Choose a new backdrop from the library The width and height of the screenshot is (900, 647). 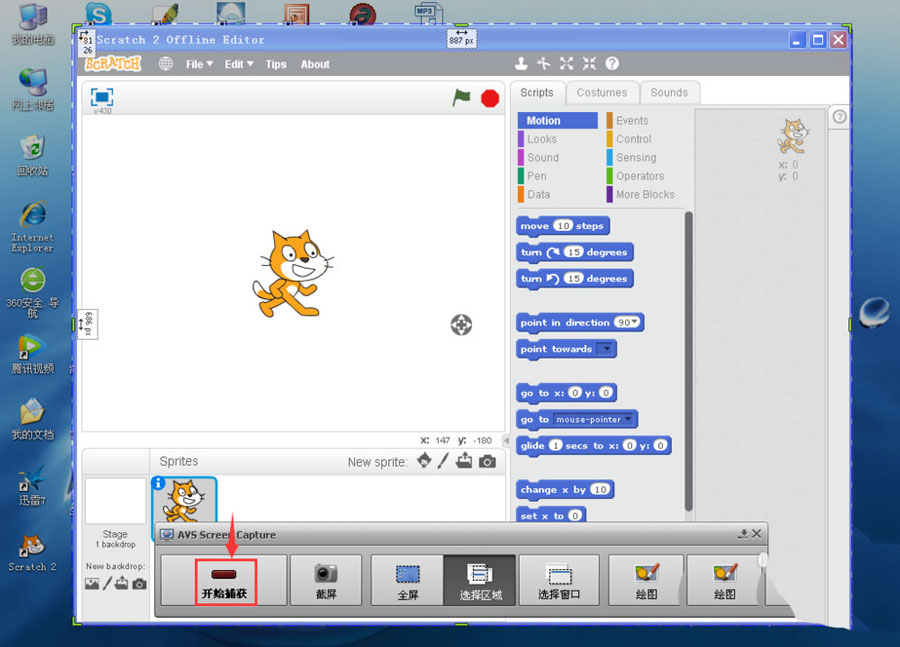tap(92, 584)
